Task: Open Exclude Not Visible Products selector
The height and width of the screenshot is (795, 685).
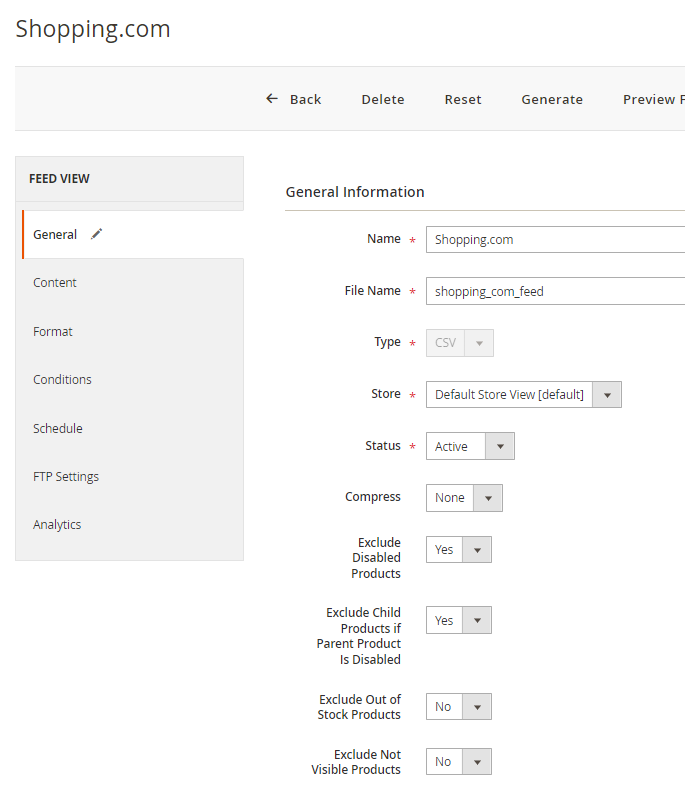Action: 458,762
